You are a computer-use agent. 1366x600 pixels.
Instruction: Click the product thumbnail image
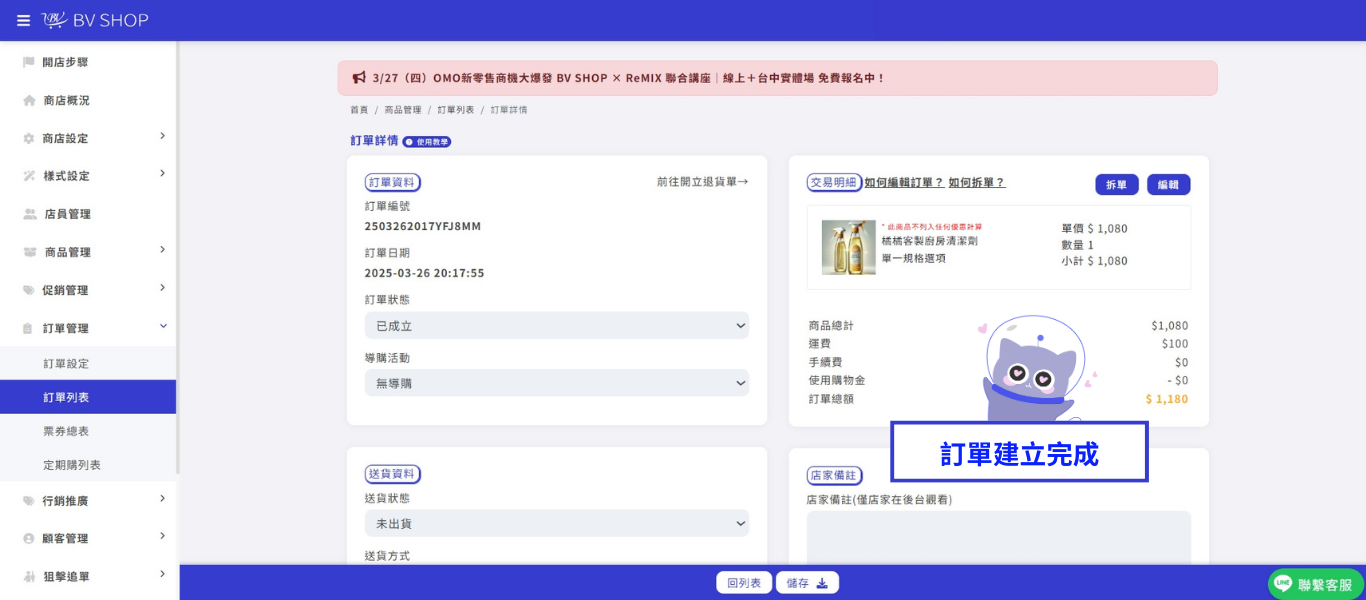[x=848, y=247]
